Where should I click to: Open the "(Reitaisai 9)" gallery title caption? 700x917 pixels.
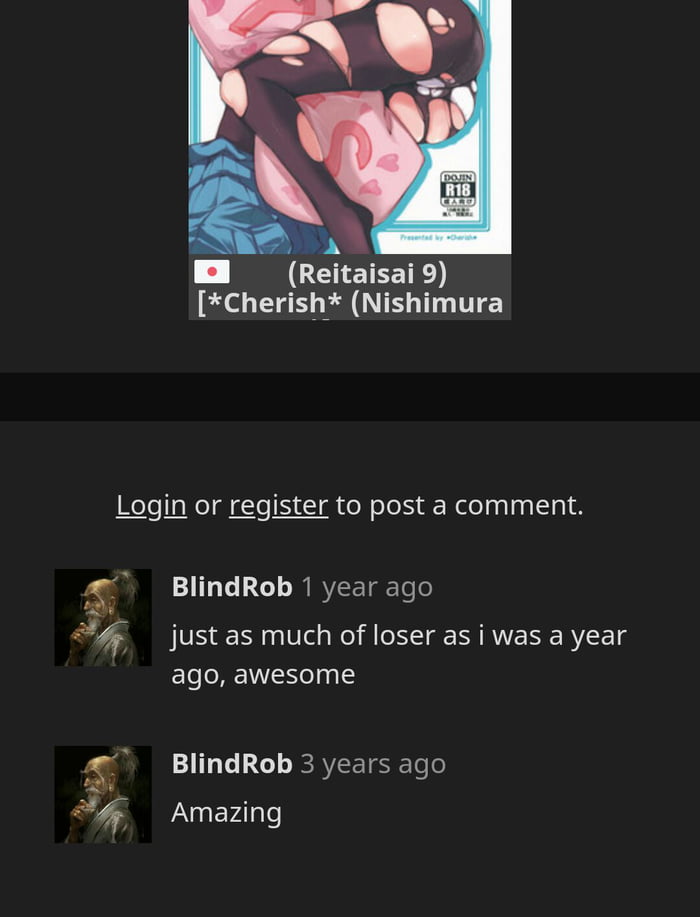[x=367, y=273]
